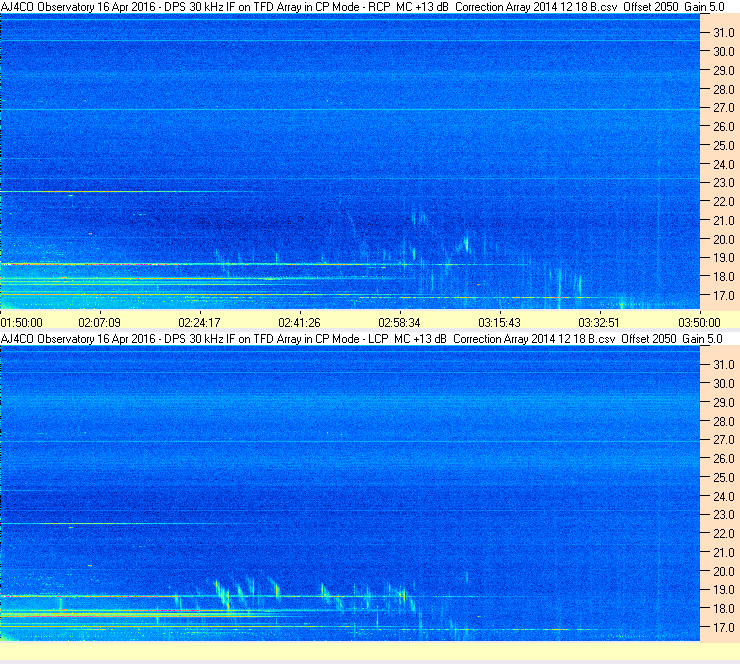This screenshot has width=740, height=664.
Task: Select the 03:32:51 time axis label
Action: (x=599, y=323)
